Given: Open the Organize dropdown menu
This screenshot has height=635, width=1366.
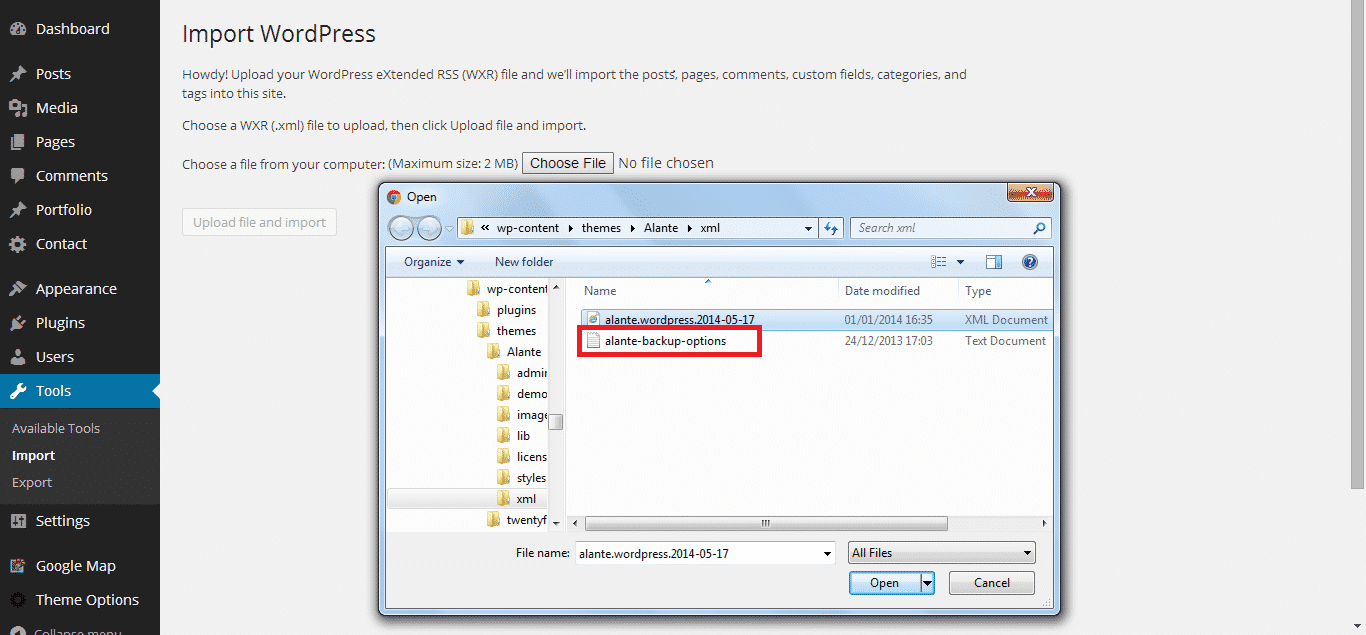Looking at the screenshot, I should point(434,262).
